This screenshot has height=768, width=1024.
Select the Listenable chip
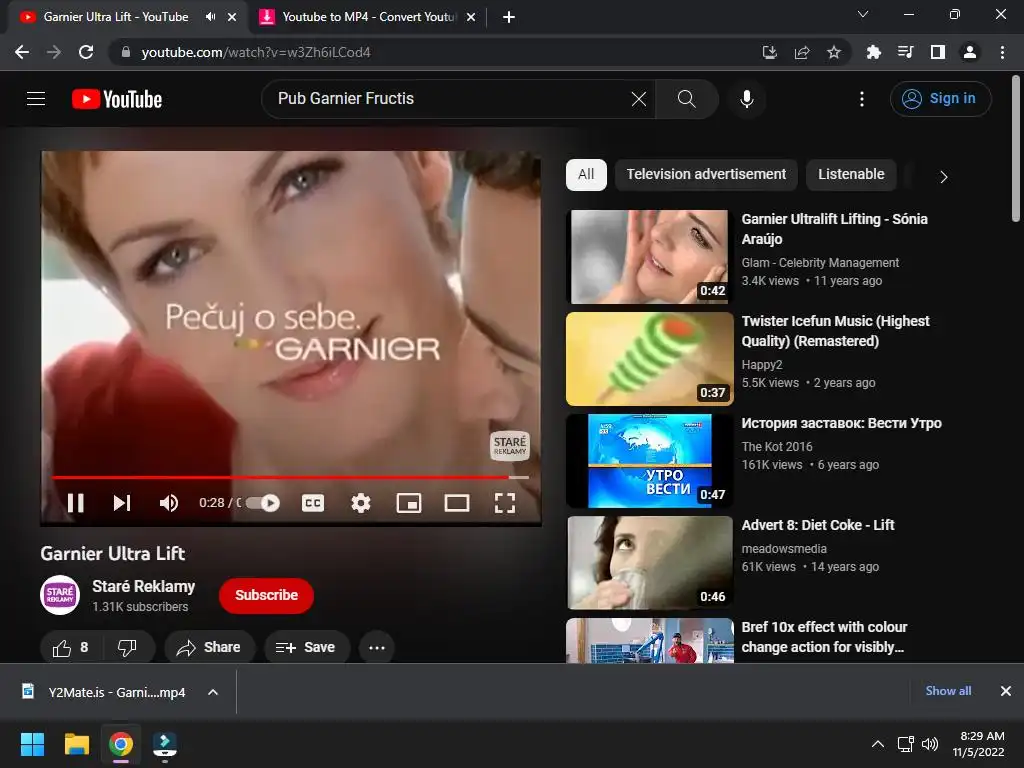[x=851, y=174]
